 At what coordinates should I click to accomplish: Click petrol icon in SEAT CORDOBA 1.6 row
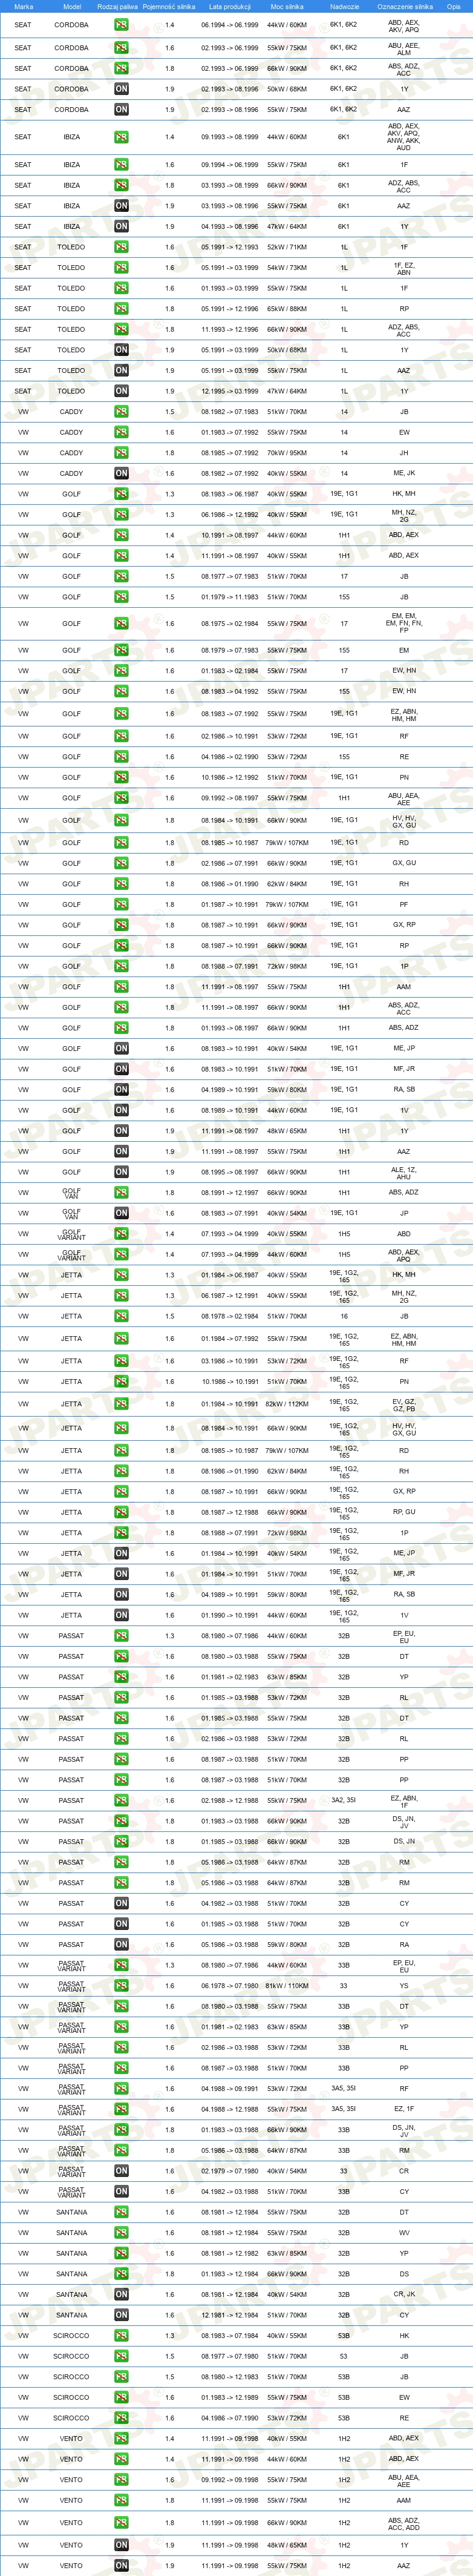point(121,47)
